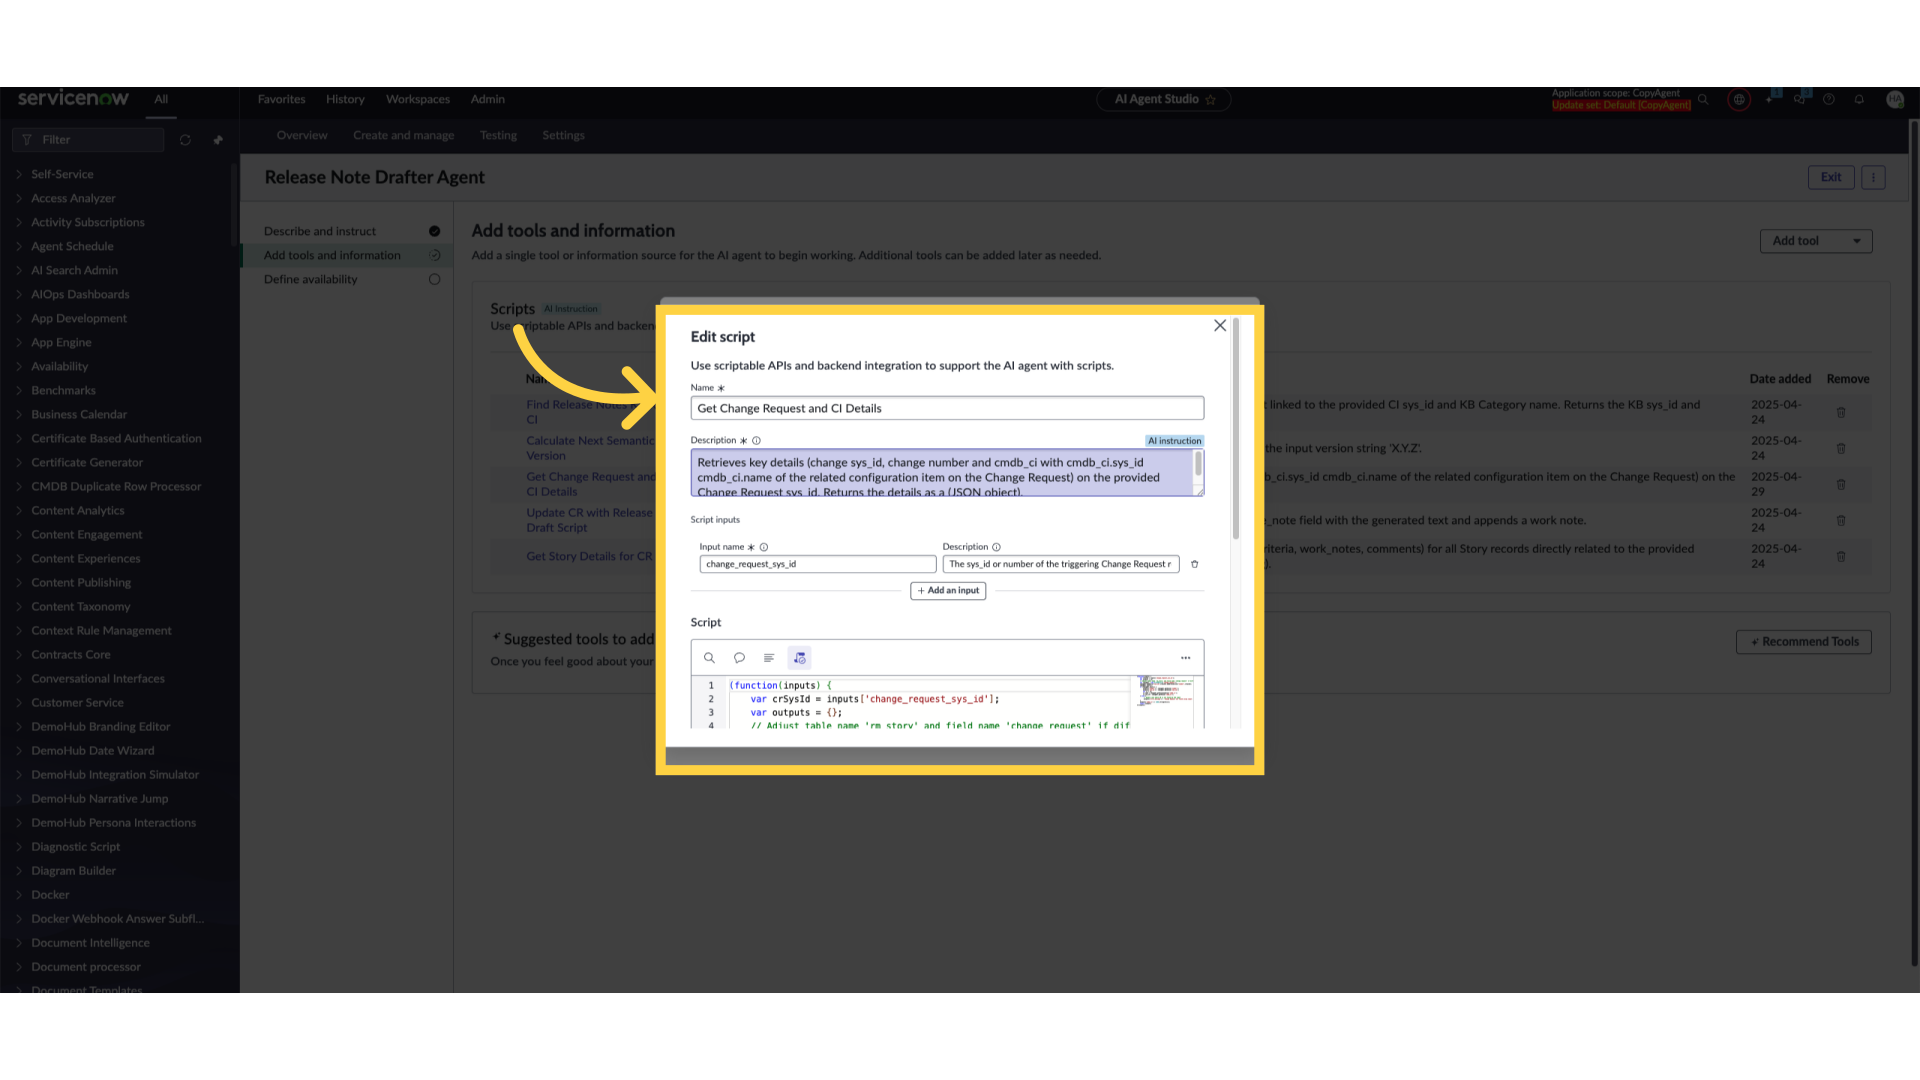Expand the Access Analyzer navigator section
This screenshot has width=1920, height=1080.
point(19,198)
